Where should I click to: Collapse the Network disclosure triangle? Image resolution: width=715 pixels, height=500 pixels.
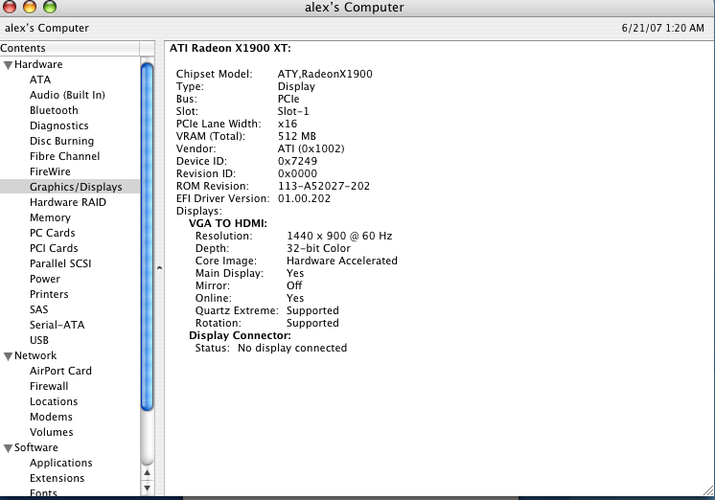pyautogui.click(x=8, y=356)
